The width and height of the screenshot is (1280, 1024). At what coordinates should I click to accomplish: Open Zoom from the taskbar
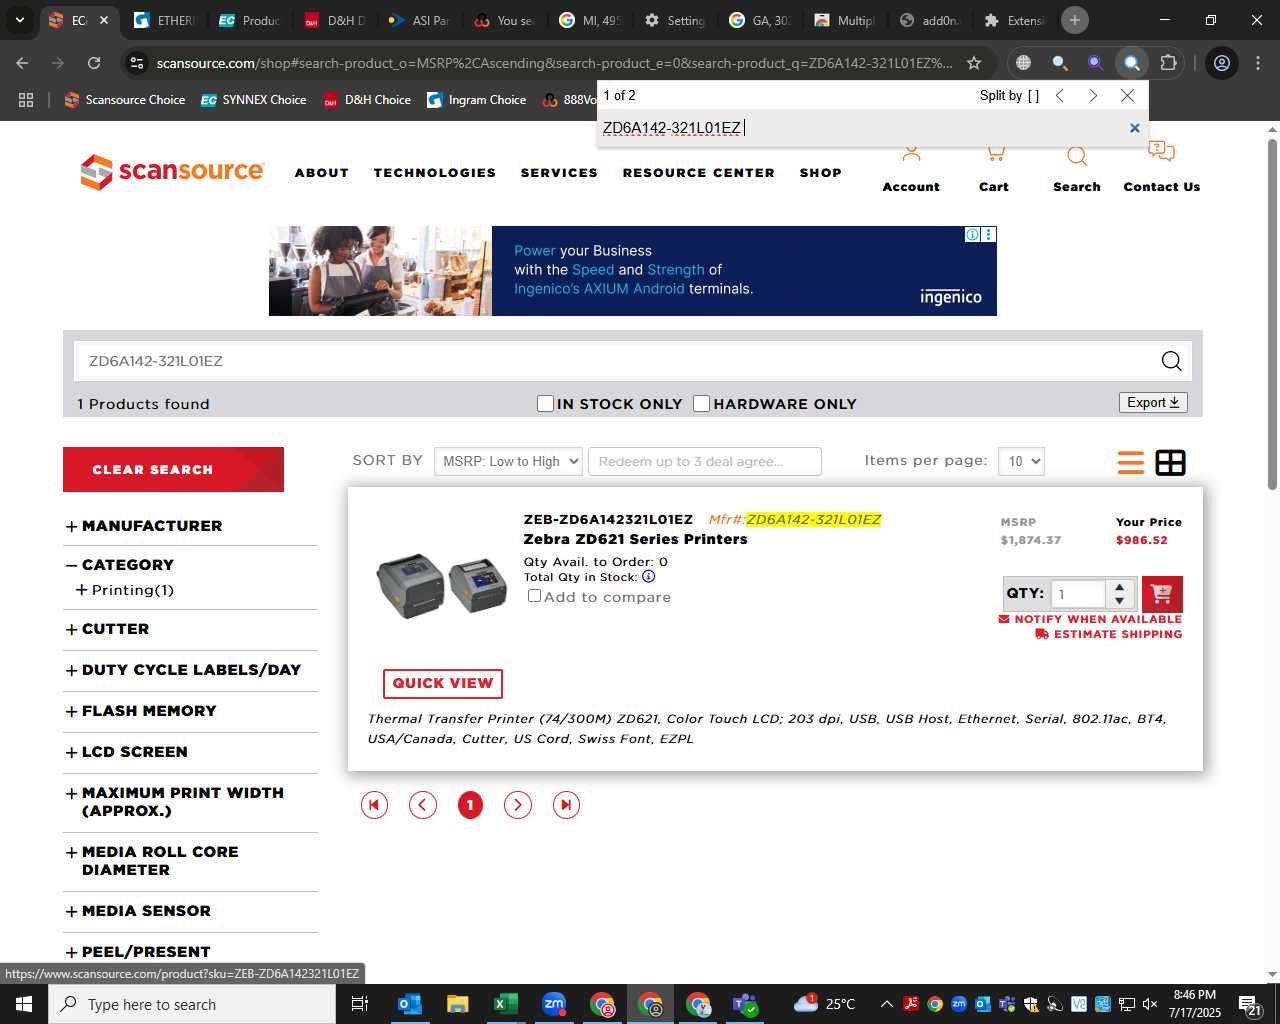(554, 1003)
